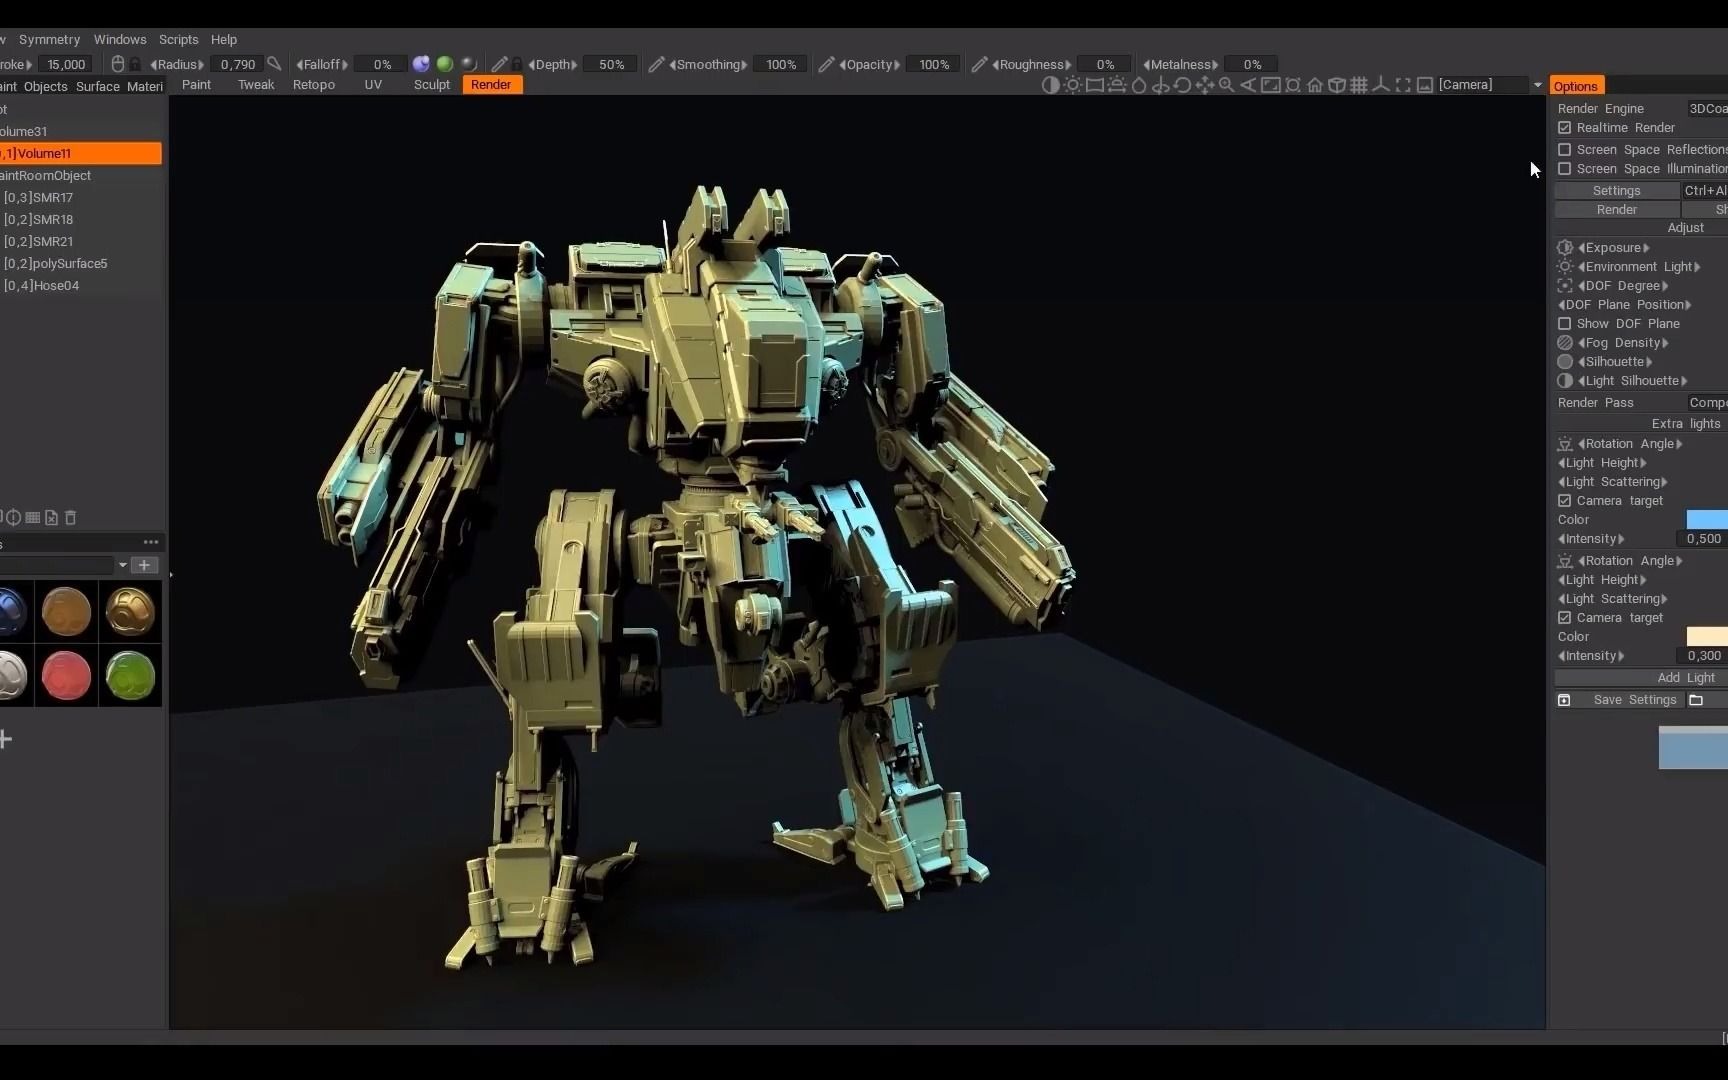Image resolution: width=1728 pixels, height=1080 pixels.
Task: Click the Settings button in the Options panel
Action: [x=1616, y=190]
